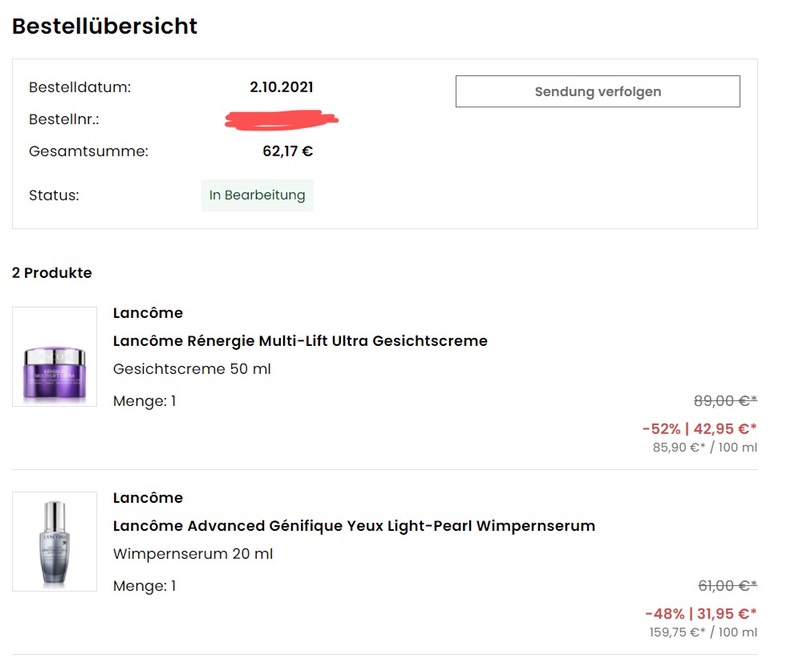This screenshot has height=666, width=786.
Task: Click the In Bearbeitung status badge
Action: 257,195
